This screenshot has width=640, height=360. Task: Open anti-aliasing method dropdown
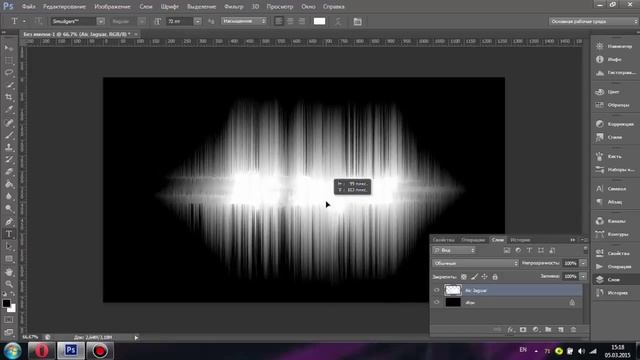click(x=244, y=21)
